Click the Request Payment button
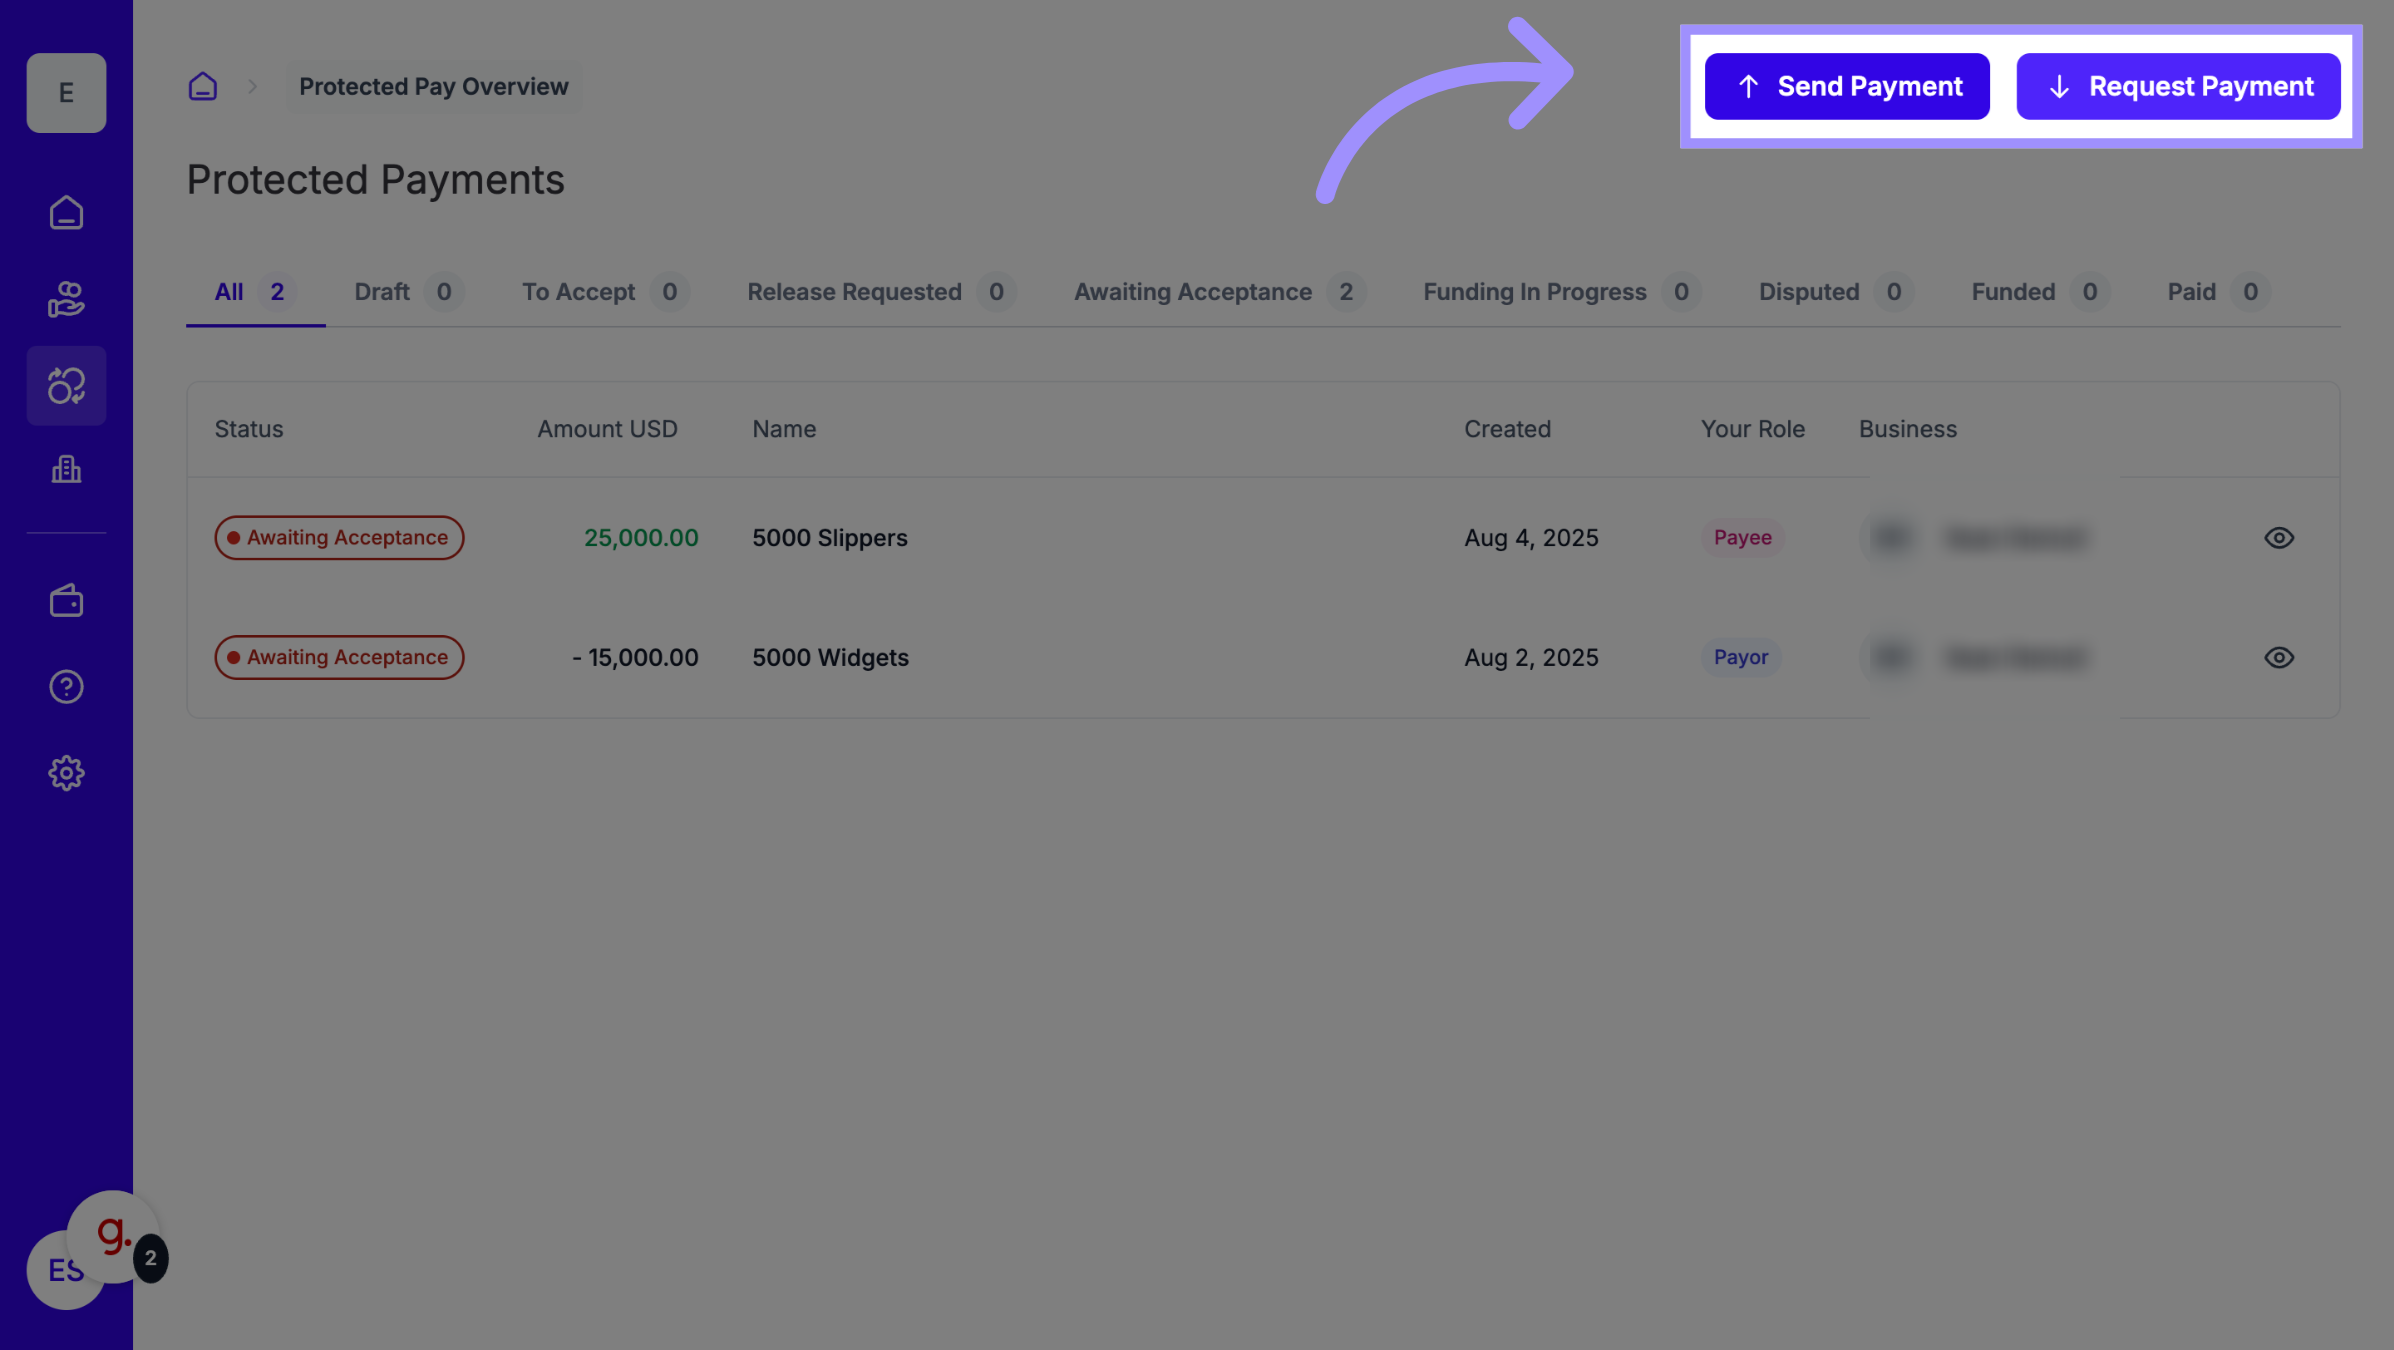The image size is (2394, 1350). tap(2177, 87)
